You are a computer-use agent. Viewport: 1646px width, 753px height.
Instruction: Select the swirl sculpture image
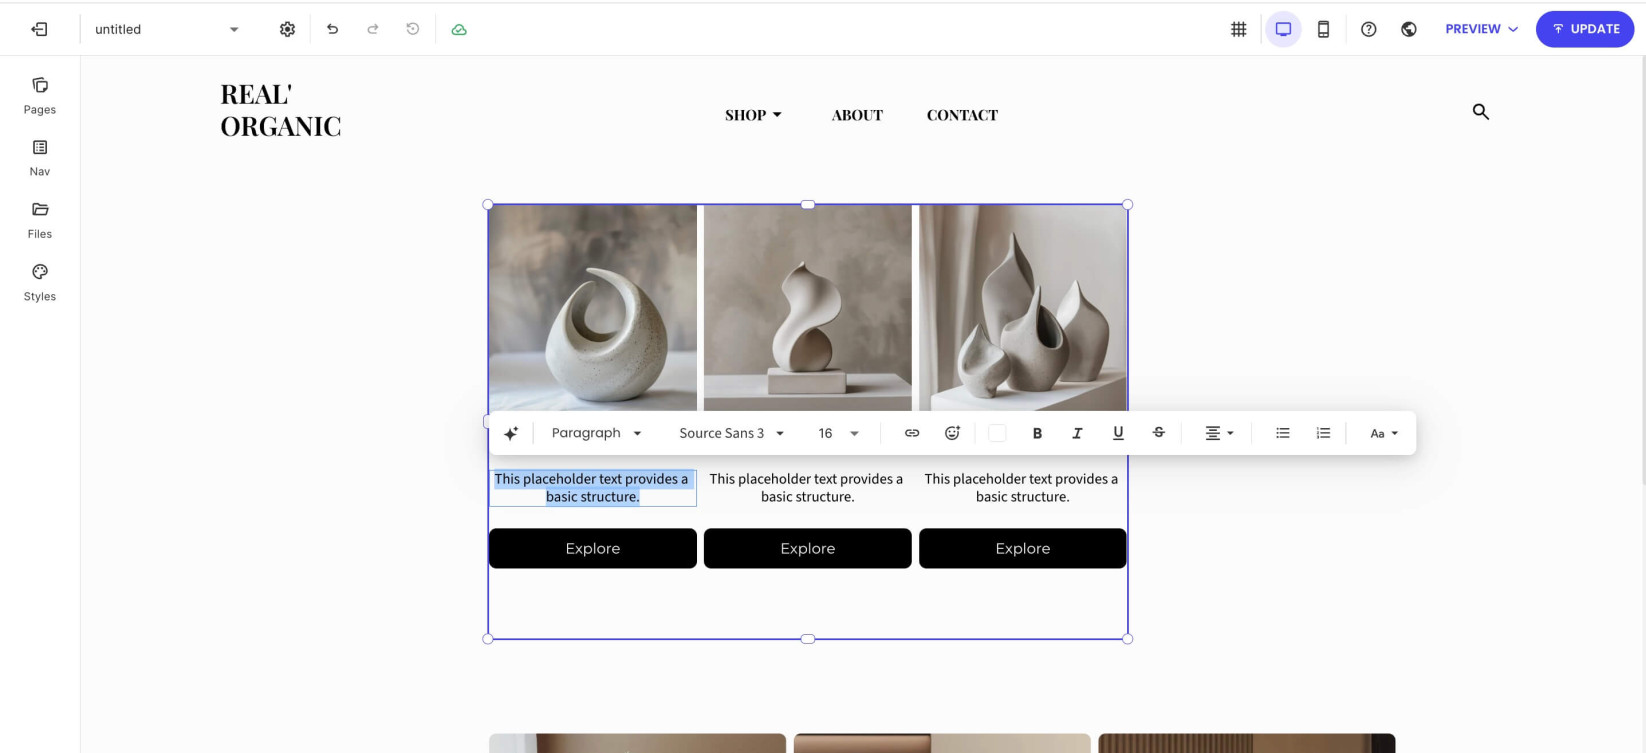593,308
